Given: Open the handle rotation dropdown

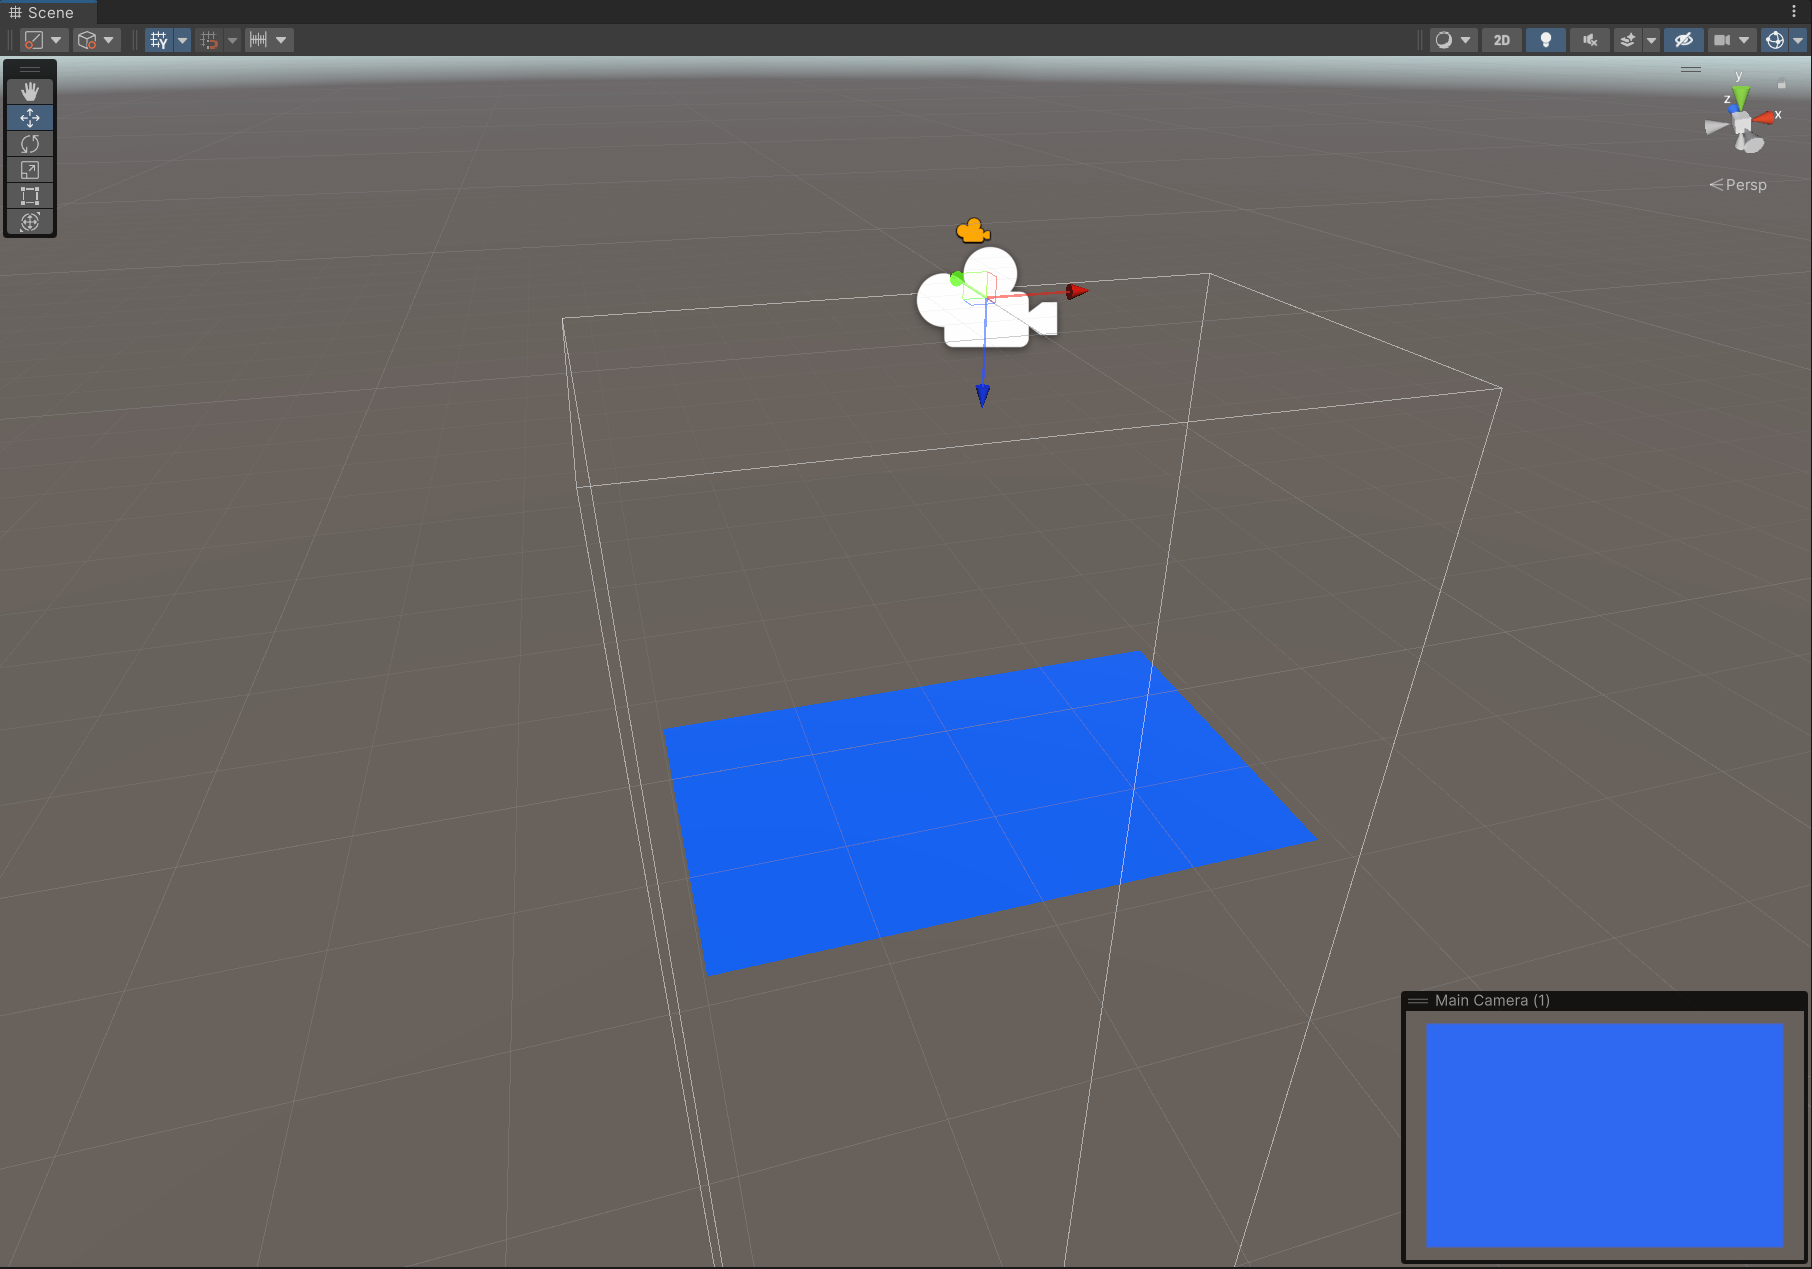Looking at the screenshot, I should coord(97,40).
